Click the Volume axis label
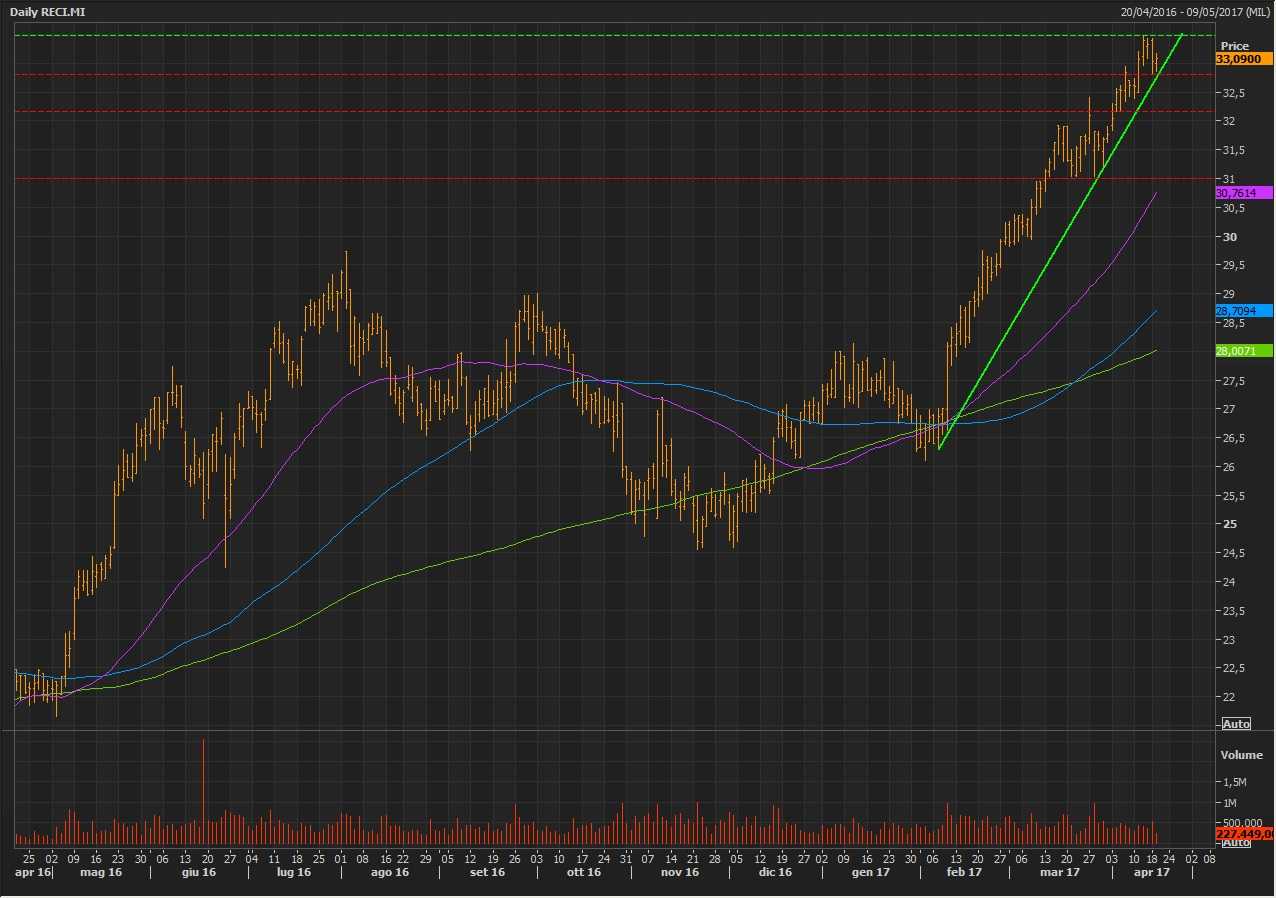 pos(1241,755)
